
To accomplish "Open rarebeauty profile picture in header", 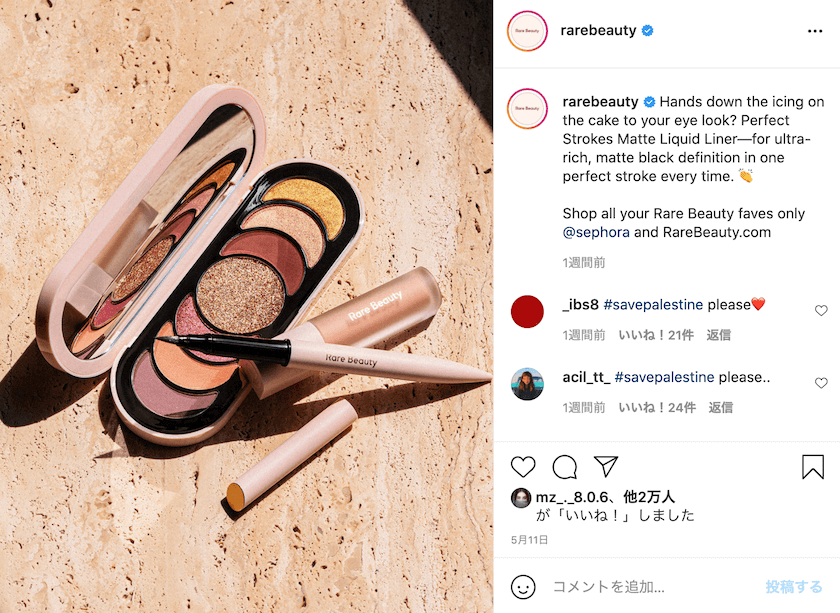I will tap(527, 31).
